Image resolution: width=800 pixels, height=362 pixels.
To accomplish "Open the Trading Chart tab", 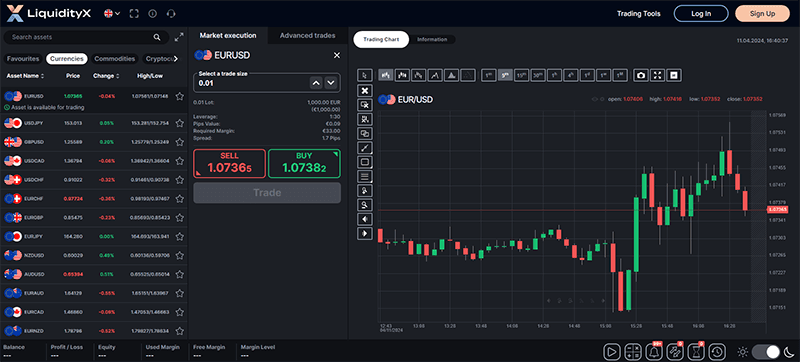I will [381, 39].
